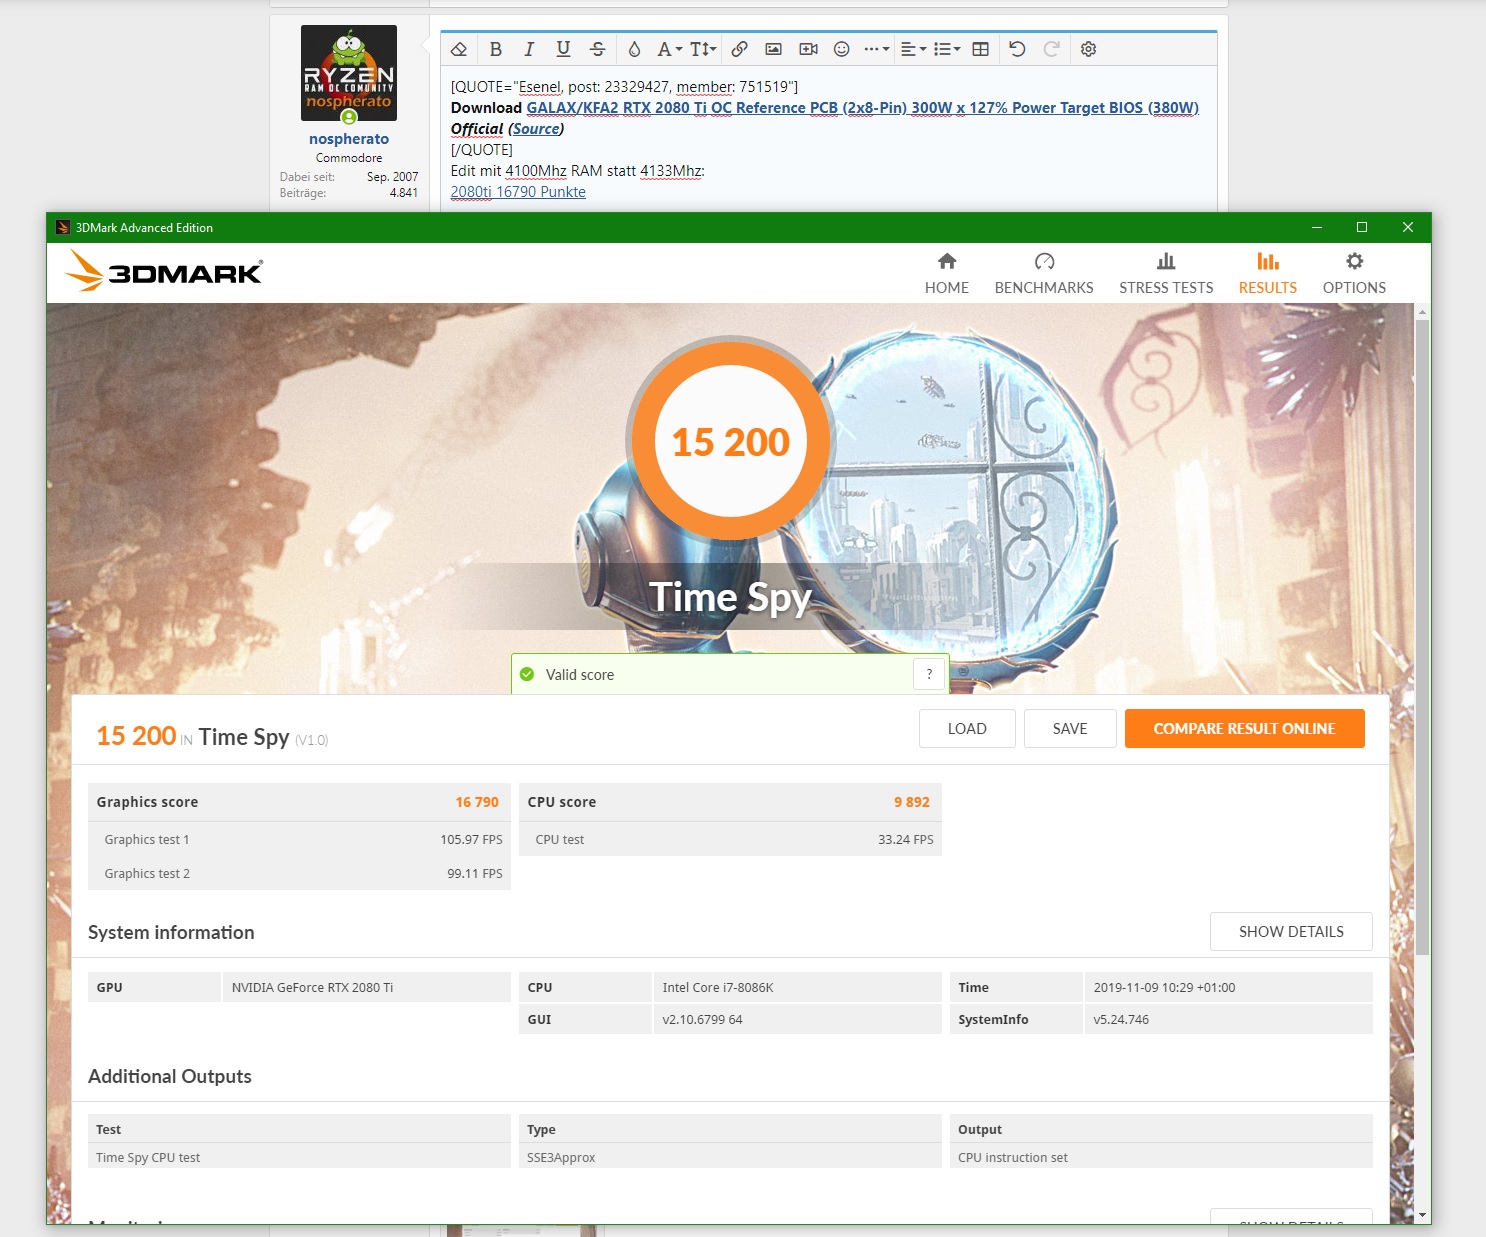Click the insert link icon

[739, 49]
